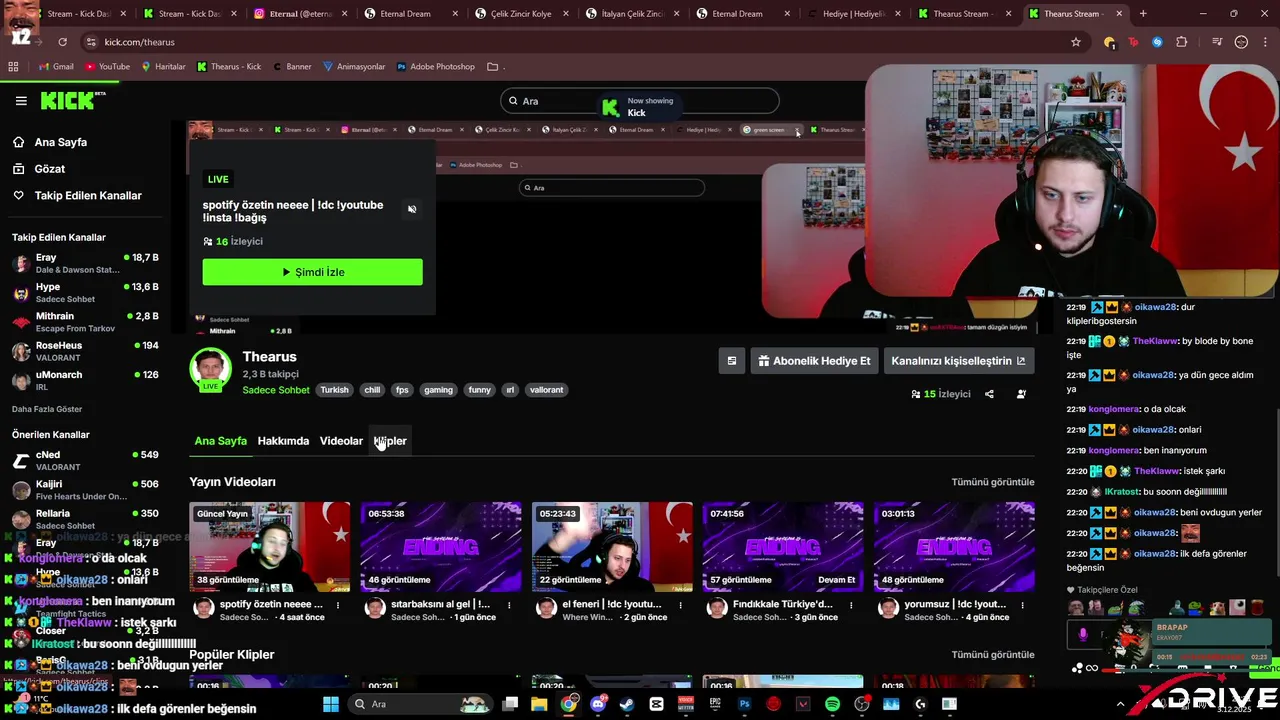Screen dimensions: 1280x720
Task: Select the Mithrain channel in the sidebar
Action: pos(85,322)
